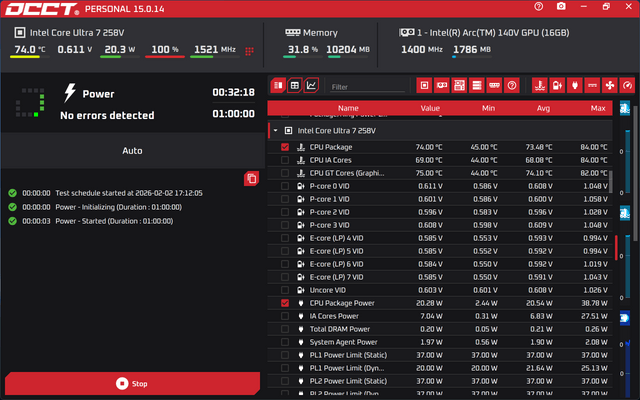Click the sensor list vertical scrollbar thumb
The width and height of the screenshot is (640, 400).
point(611,182)
